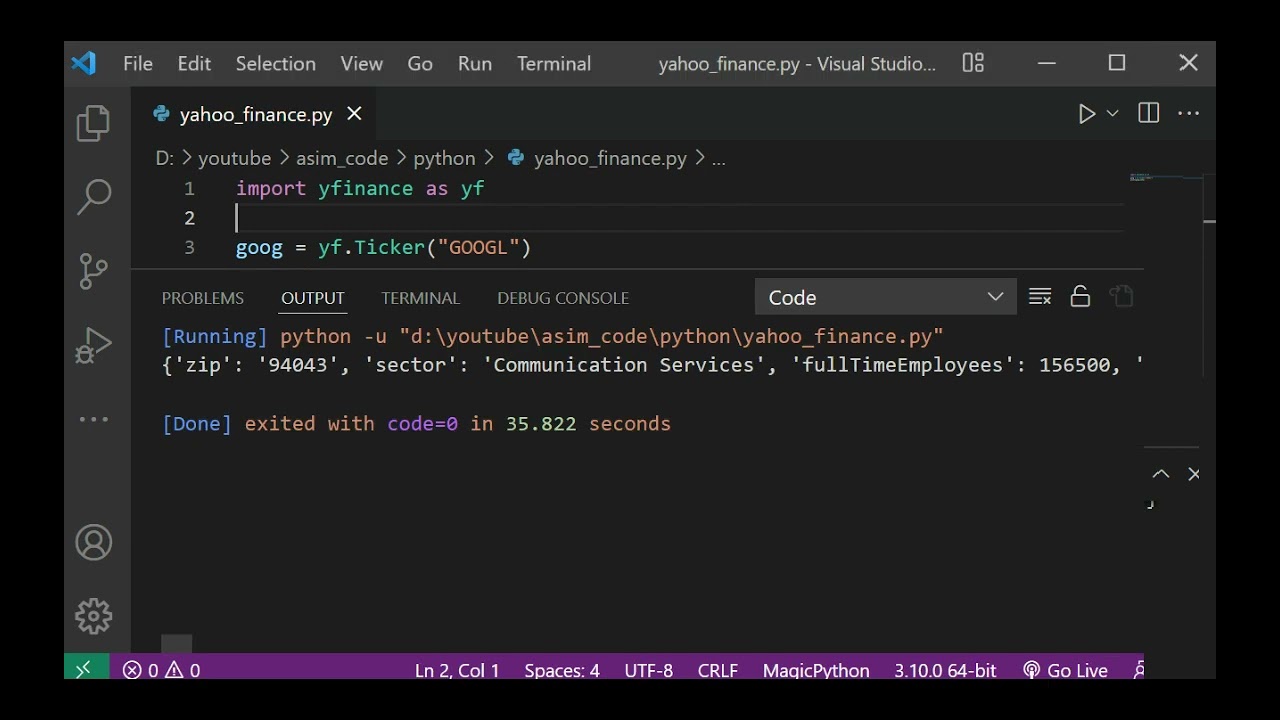Toggle output auto-scroll lock
1280x720 pixels.
coord(1080,297)
